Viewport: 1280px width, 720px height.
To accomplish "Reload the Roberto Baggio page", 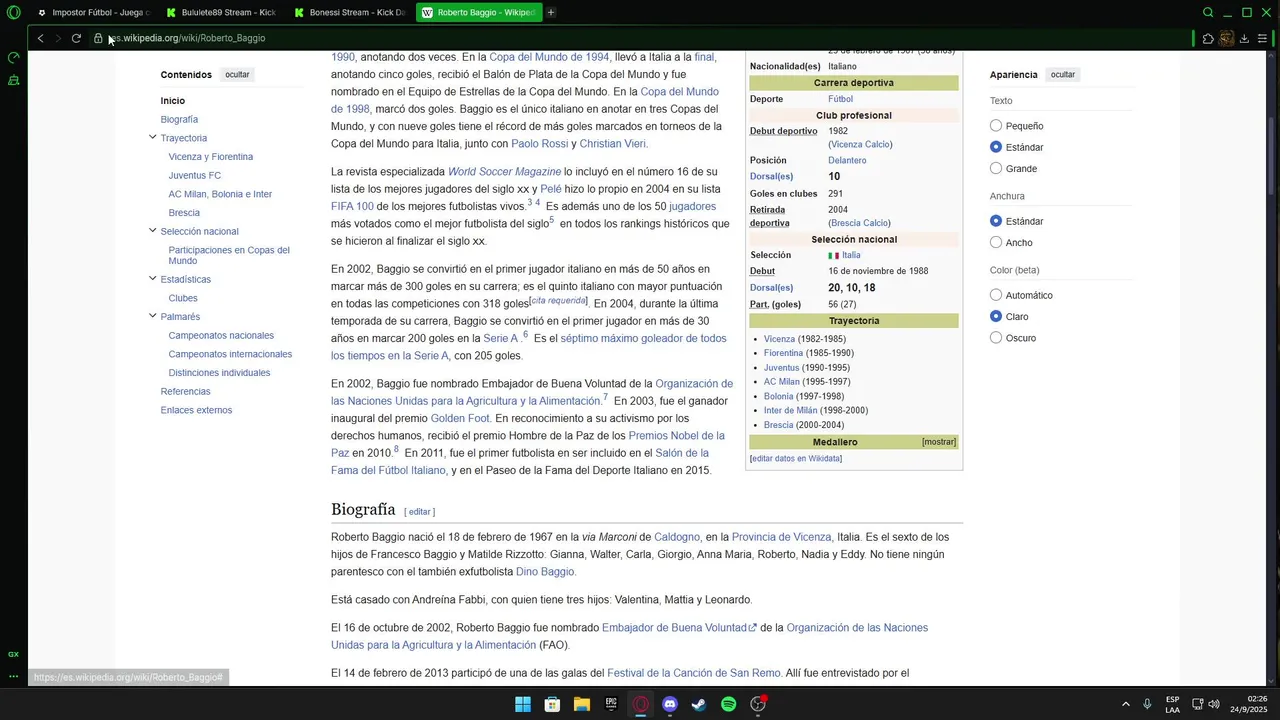I will tap(76, 38).
